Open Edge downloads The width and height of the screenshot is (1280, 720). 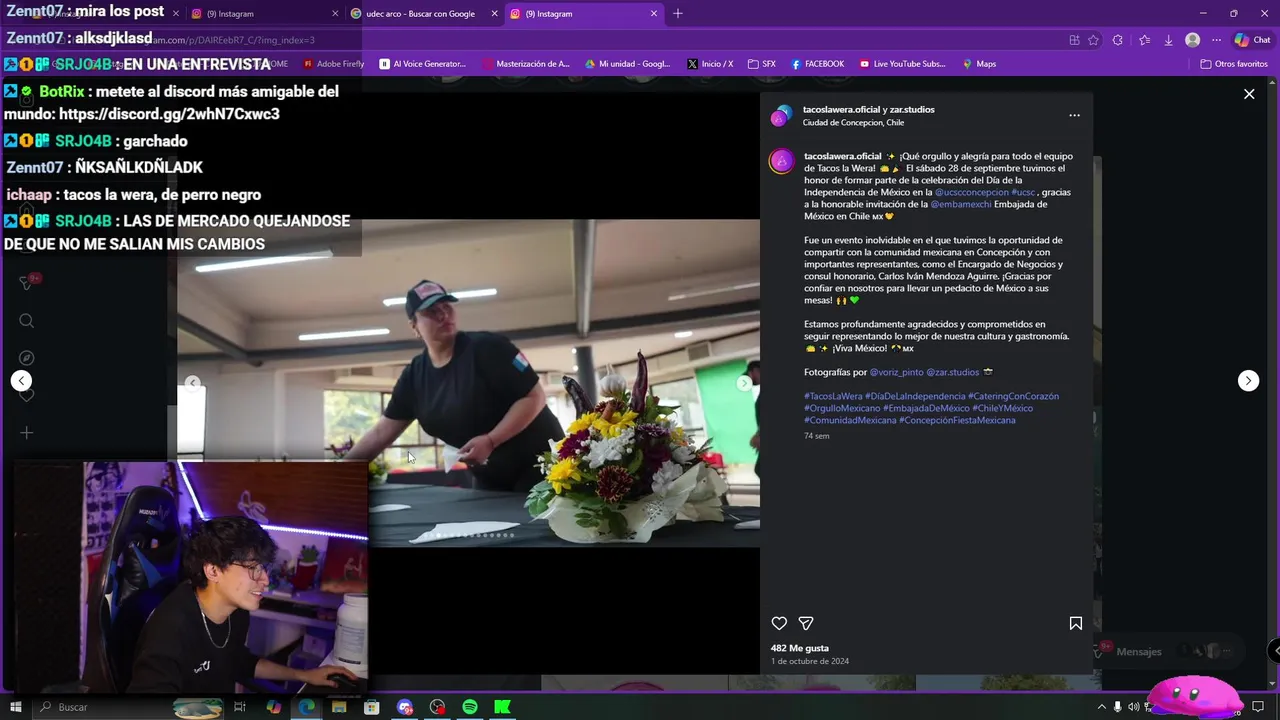(x=1168, y=40)
